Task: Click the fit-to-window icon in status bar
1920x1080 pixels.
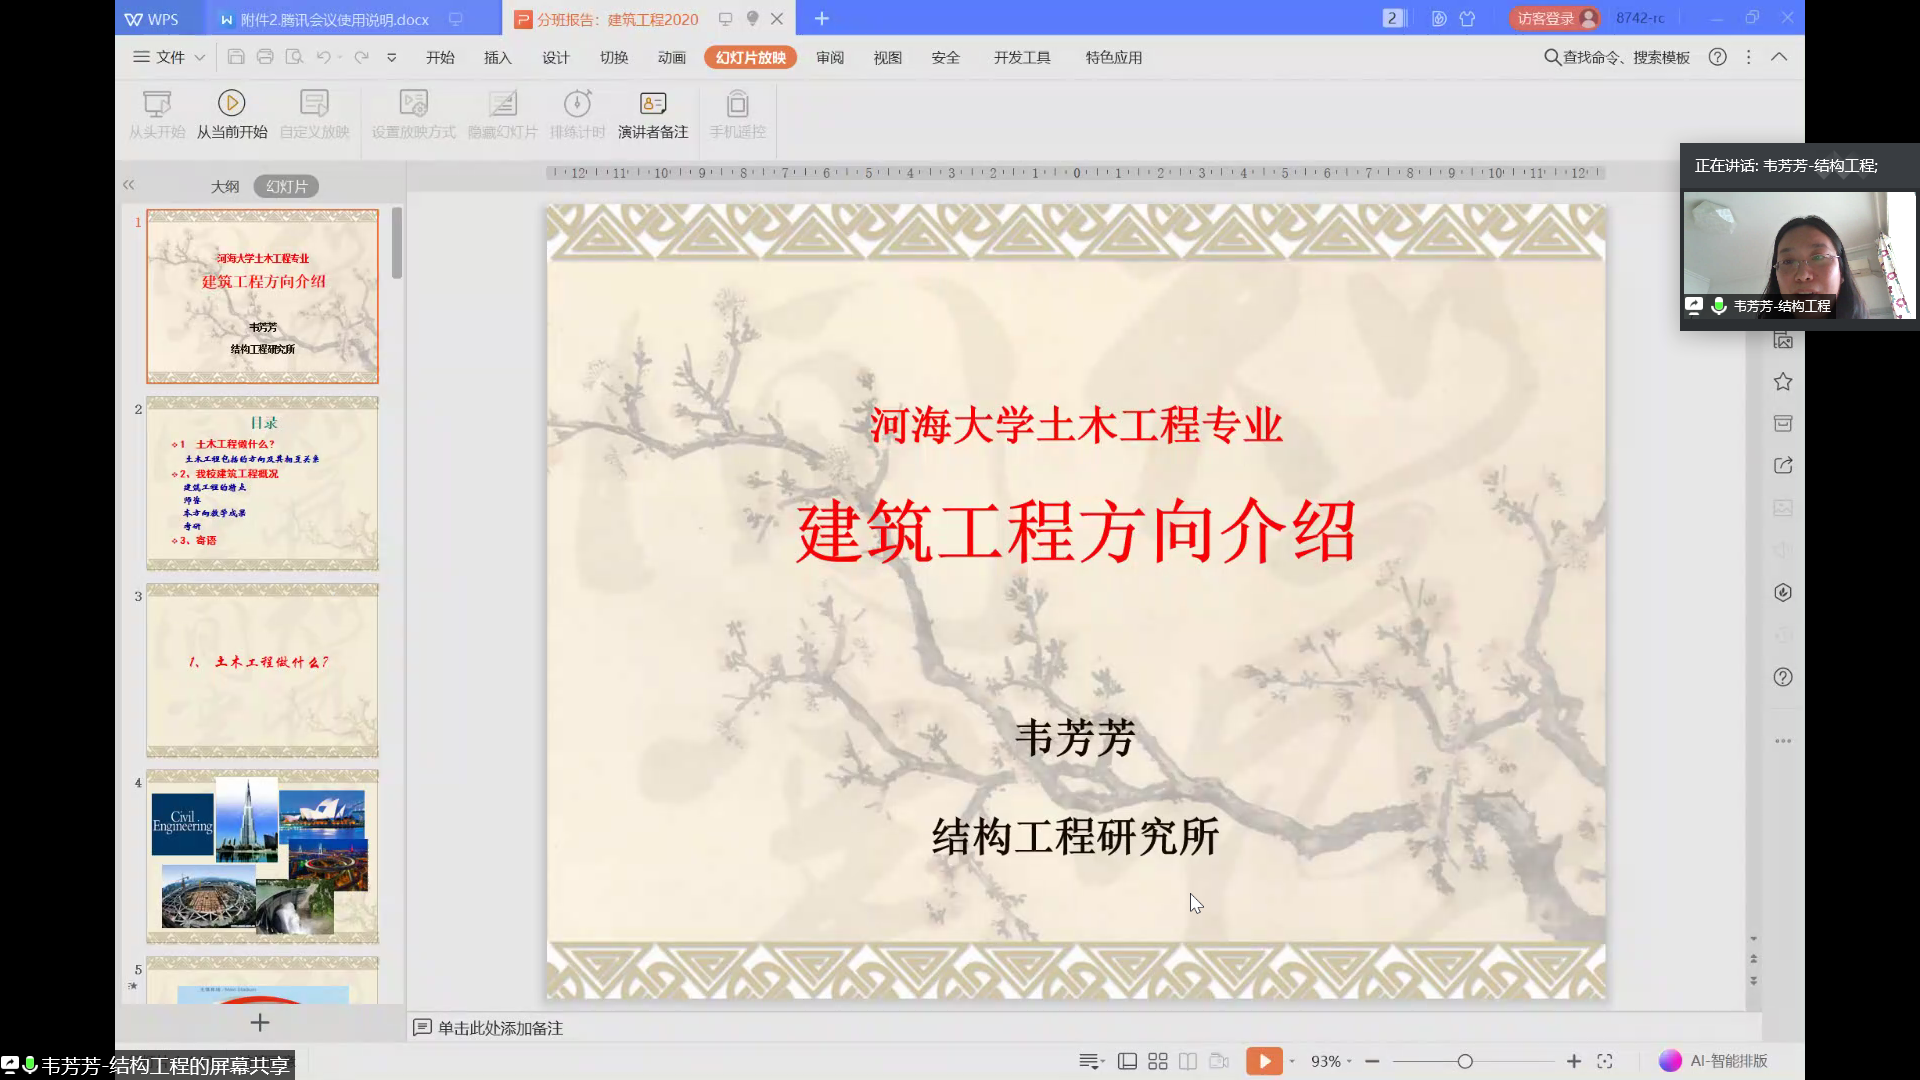Action: [x=1605, y=1061]
